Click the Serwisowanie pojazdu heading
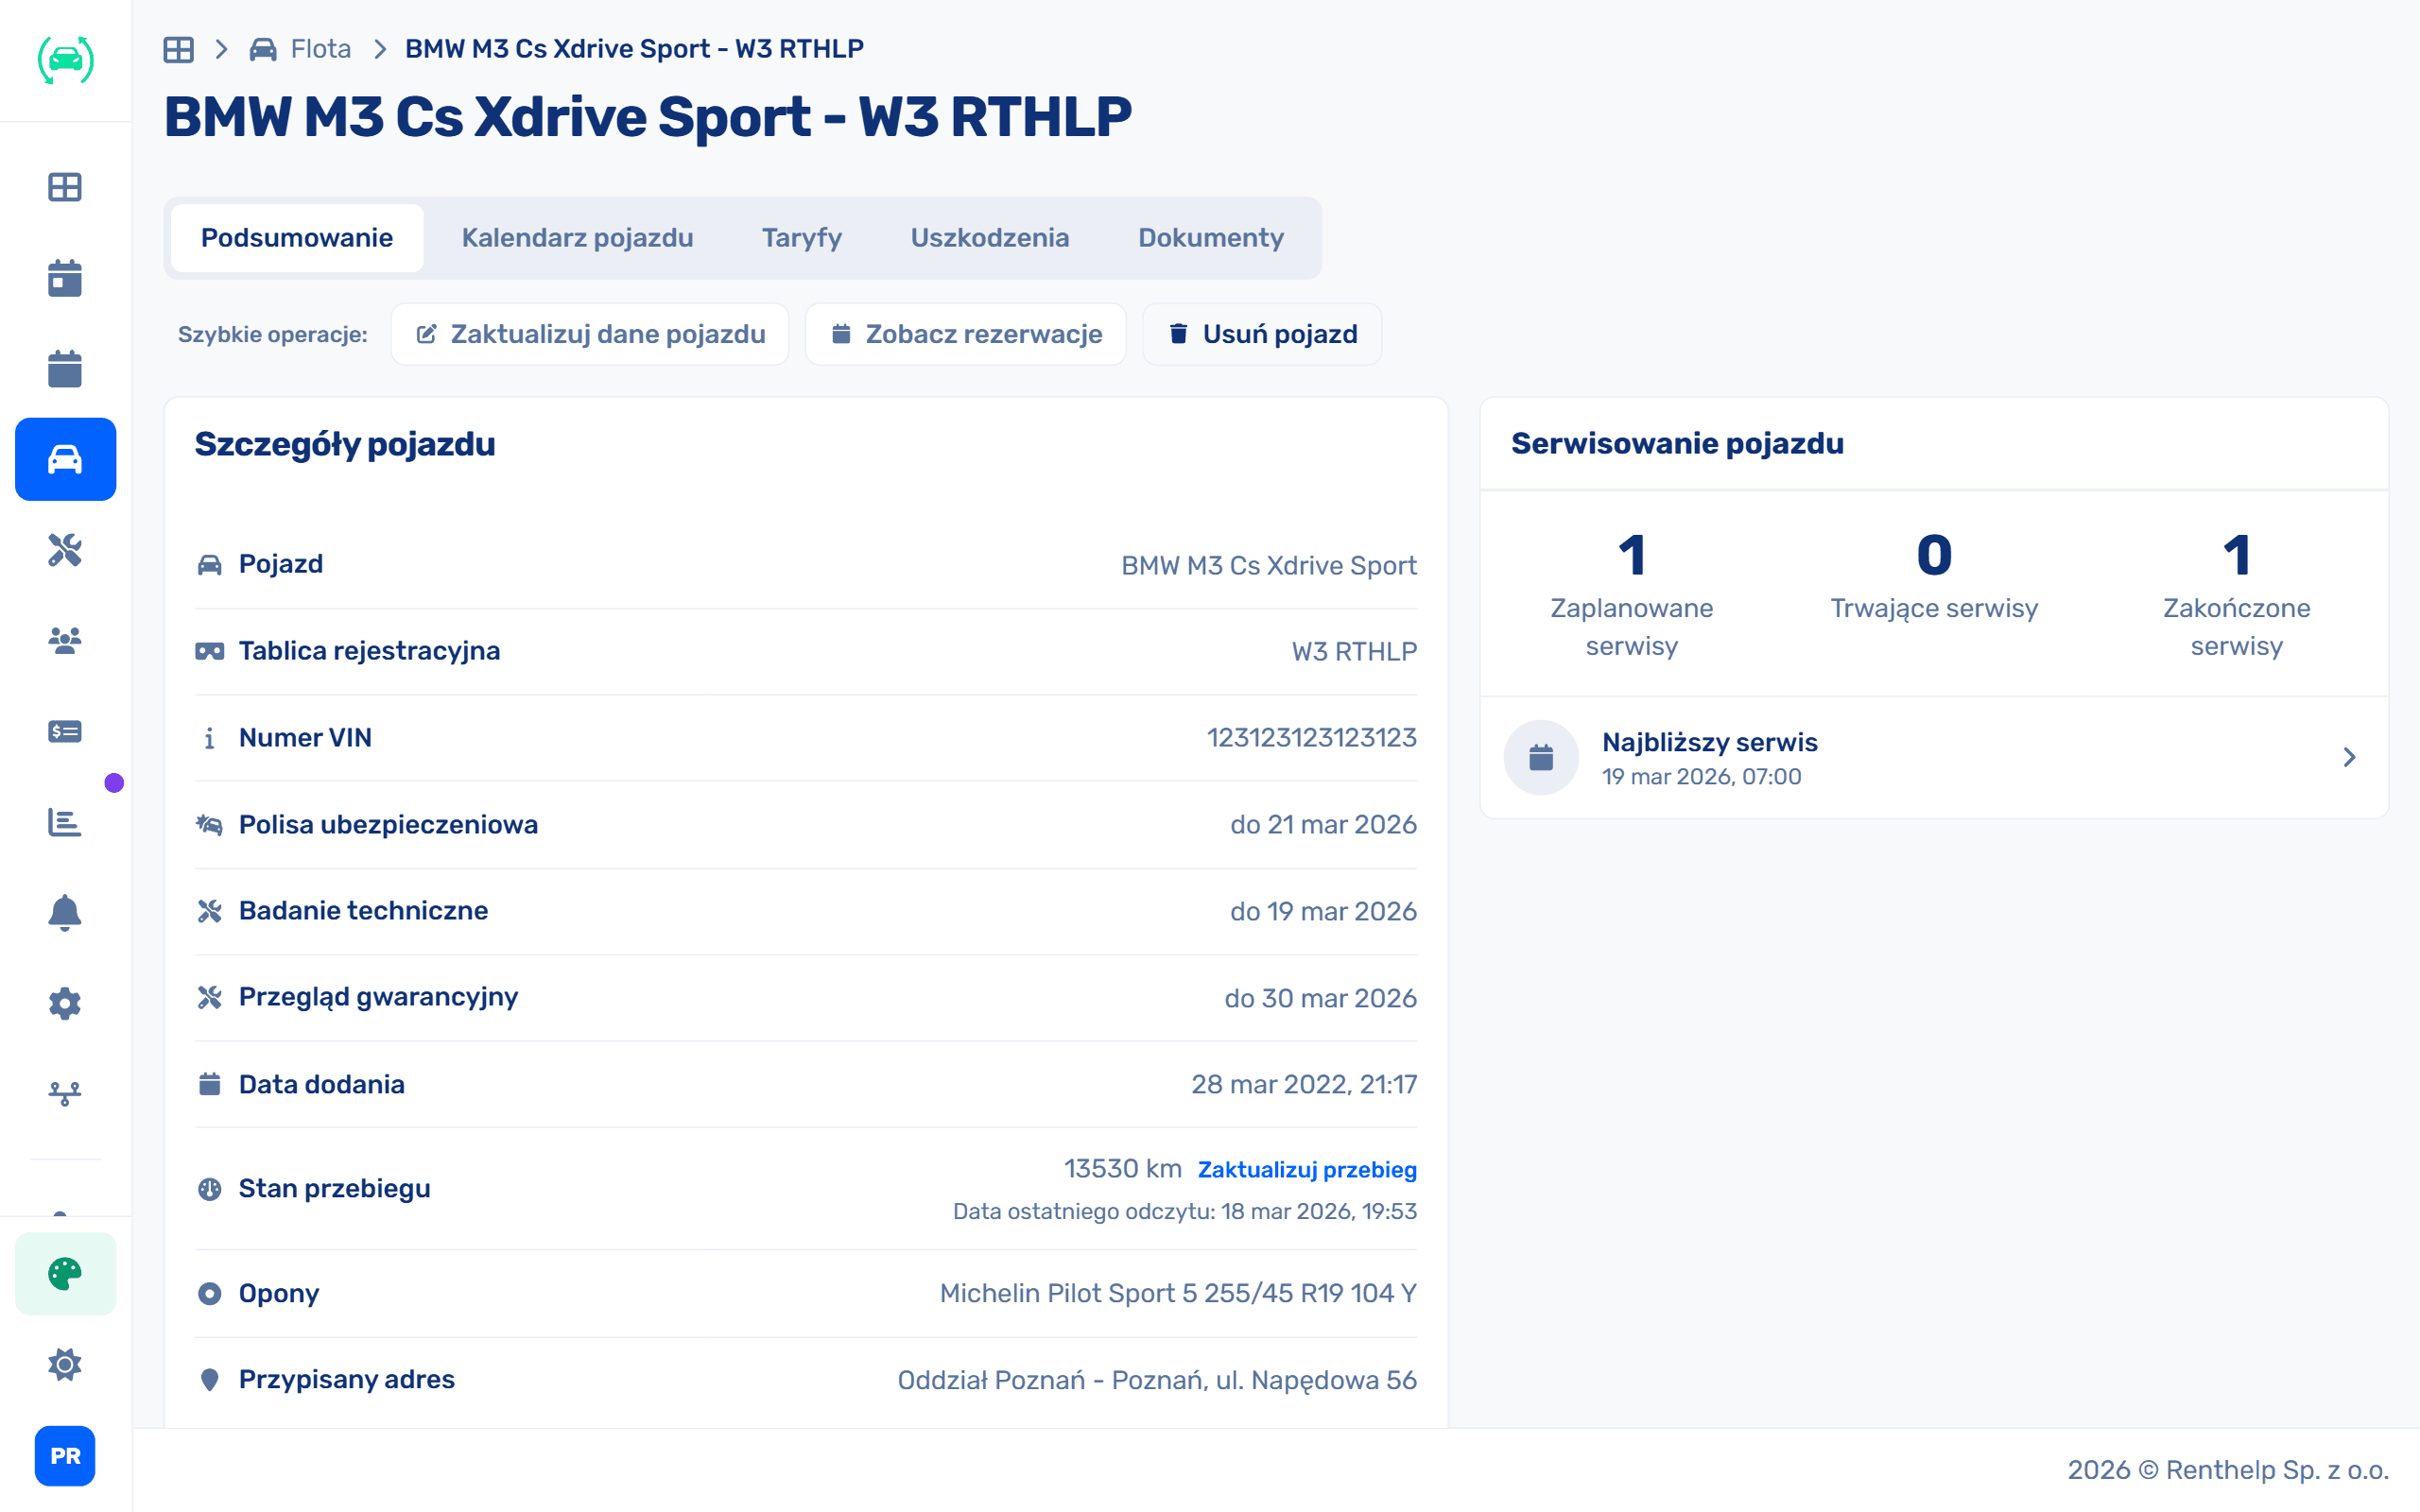Screen dimensions: 2420x1512 tap(1677, 444)
